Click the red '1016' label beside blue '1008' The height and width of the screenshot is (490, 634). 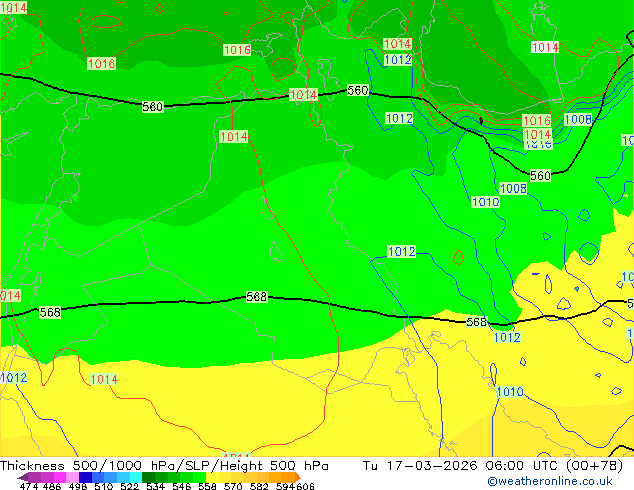tap(537, 120)
